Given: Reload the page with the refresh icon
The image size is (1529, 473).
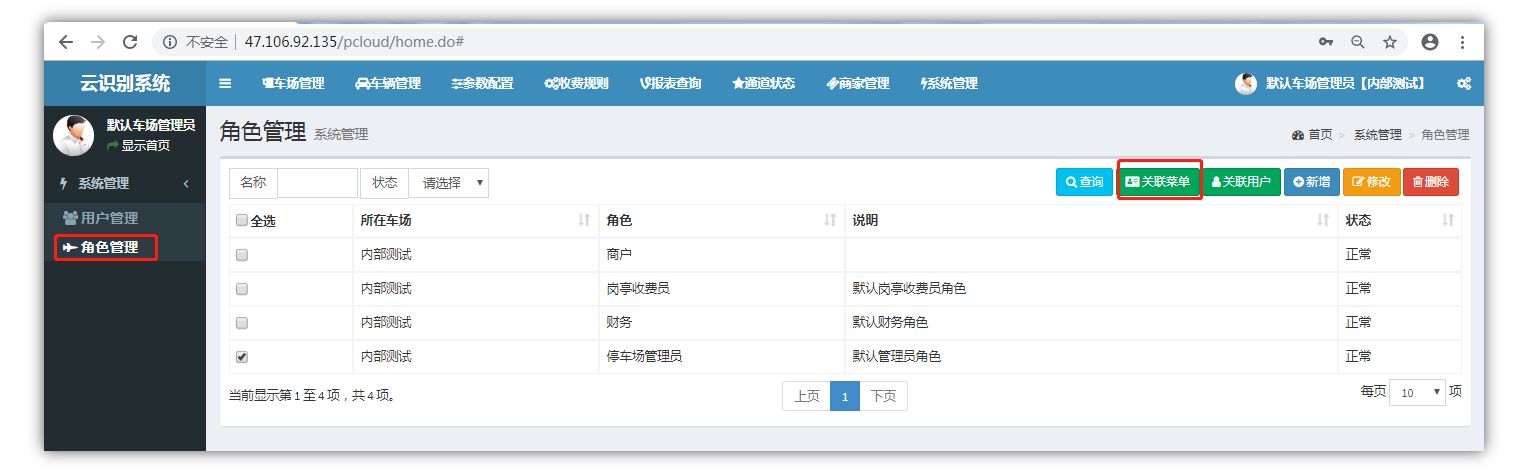Looking at the screenshot, I should tap(130, 42).
